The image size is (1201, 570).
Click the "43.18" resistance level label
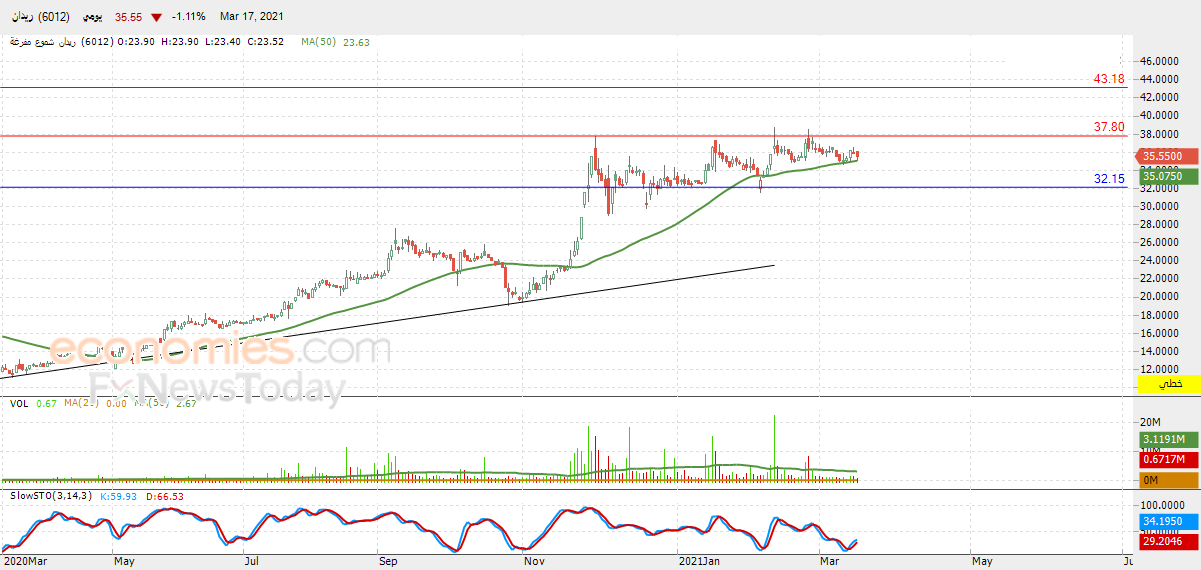coord(1109,78)
